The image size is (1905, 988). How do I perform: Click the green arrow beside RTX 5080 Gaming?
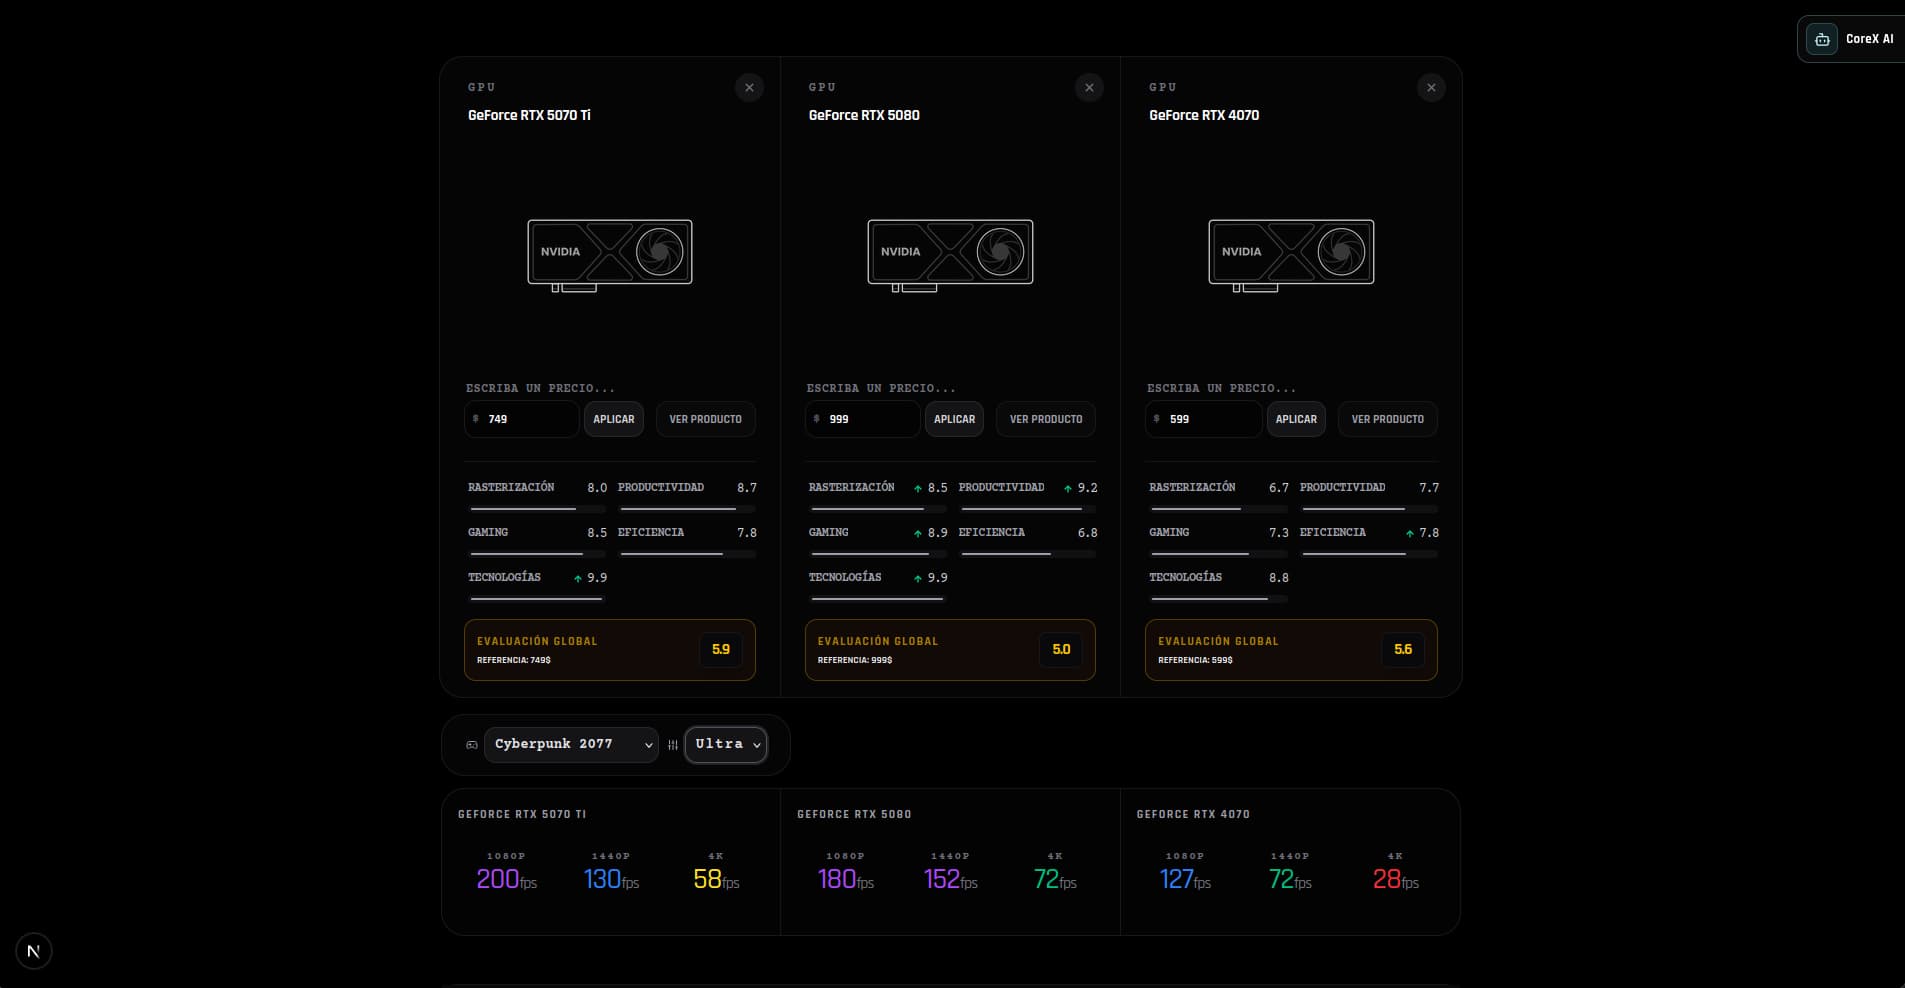point(918,533)
